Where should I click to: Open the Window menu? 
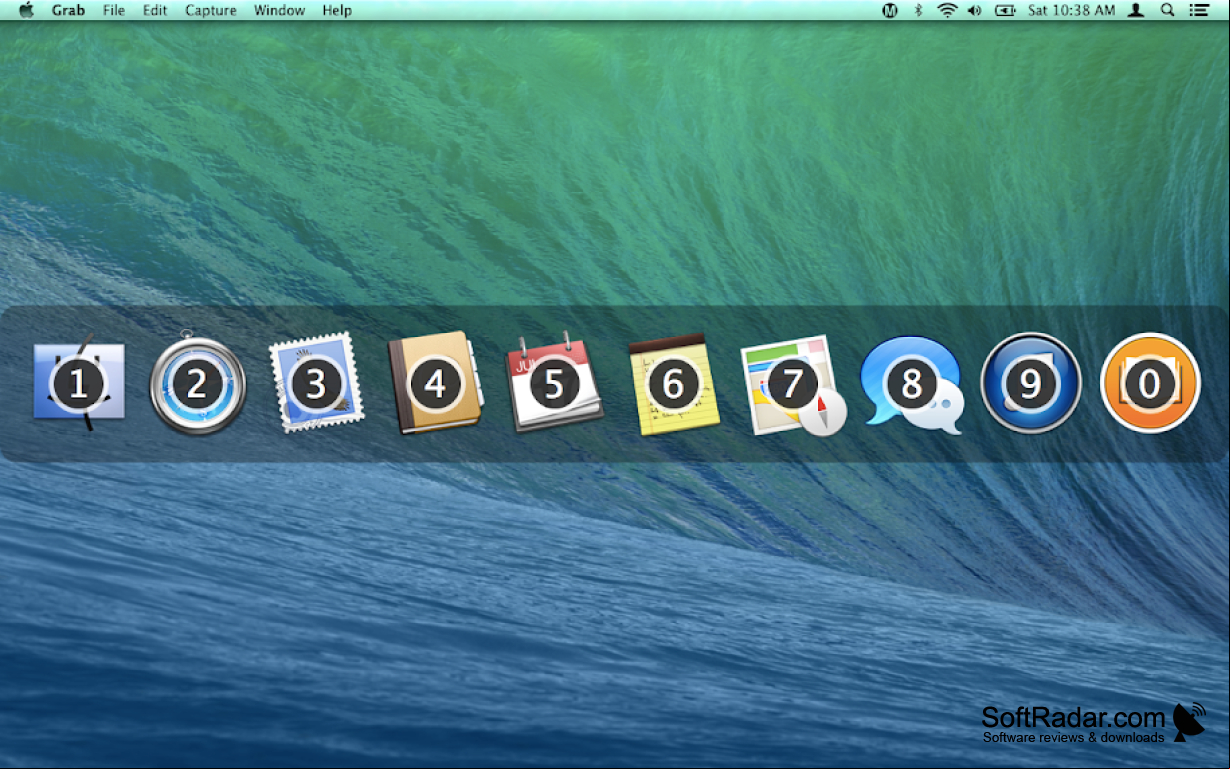coord(279,10)
